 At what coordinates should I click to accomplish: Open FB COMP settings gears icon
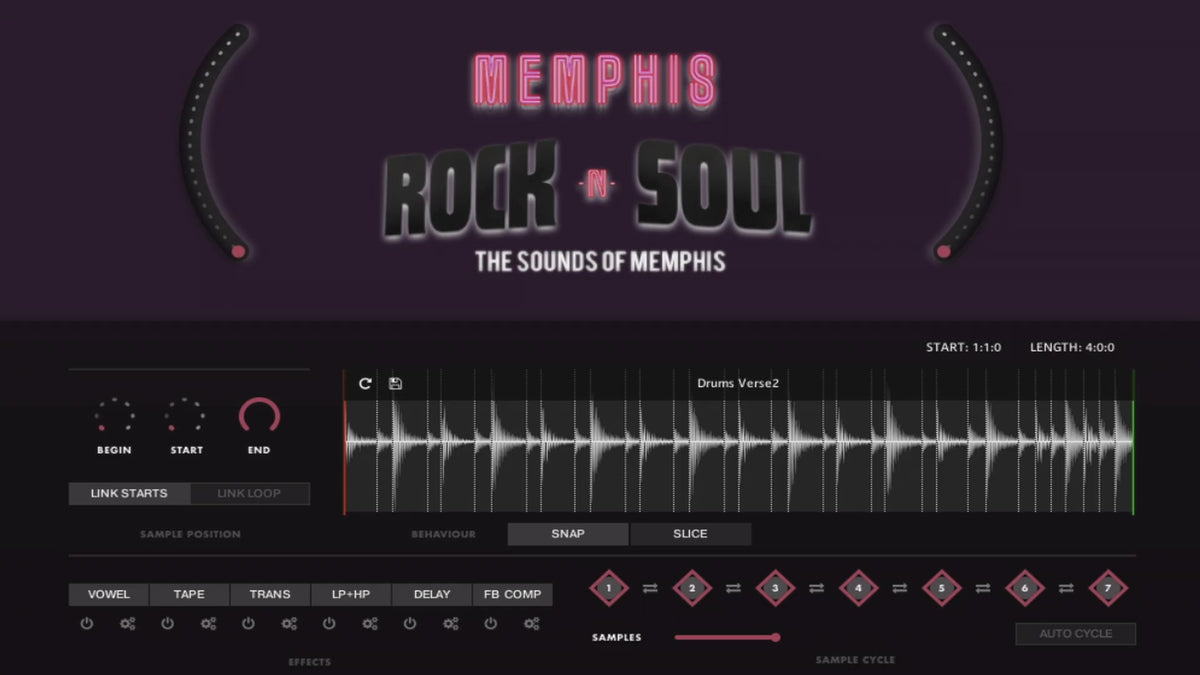(x=531, y=624)
